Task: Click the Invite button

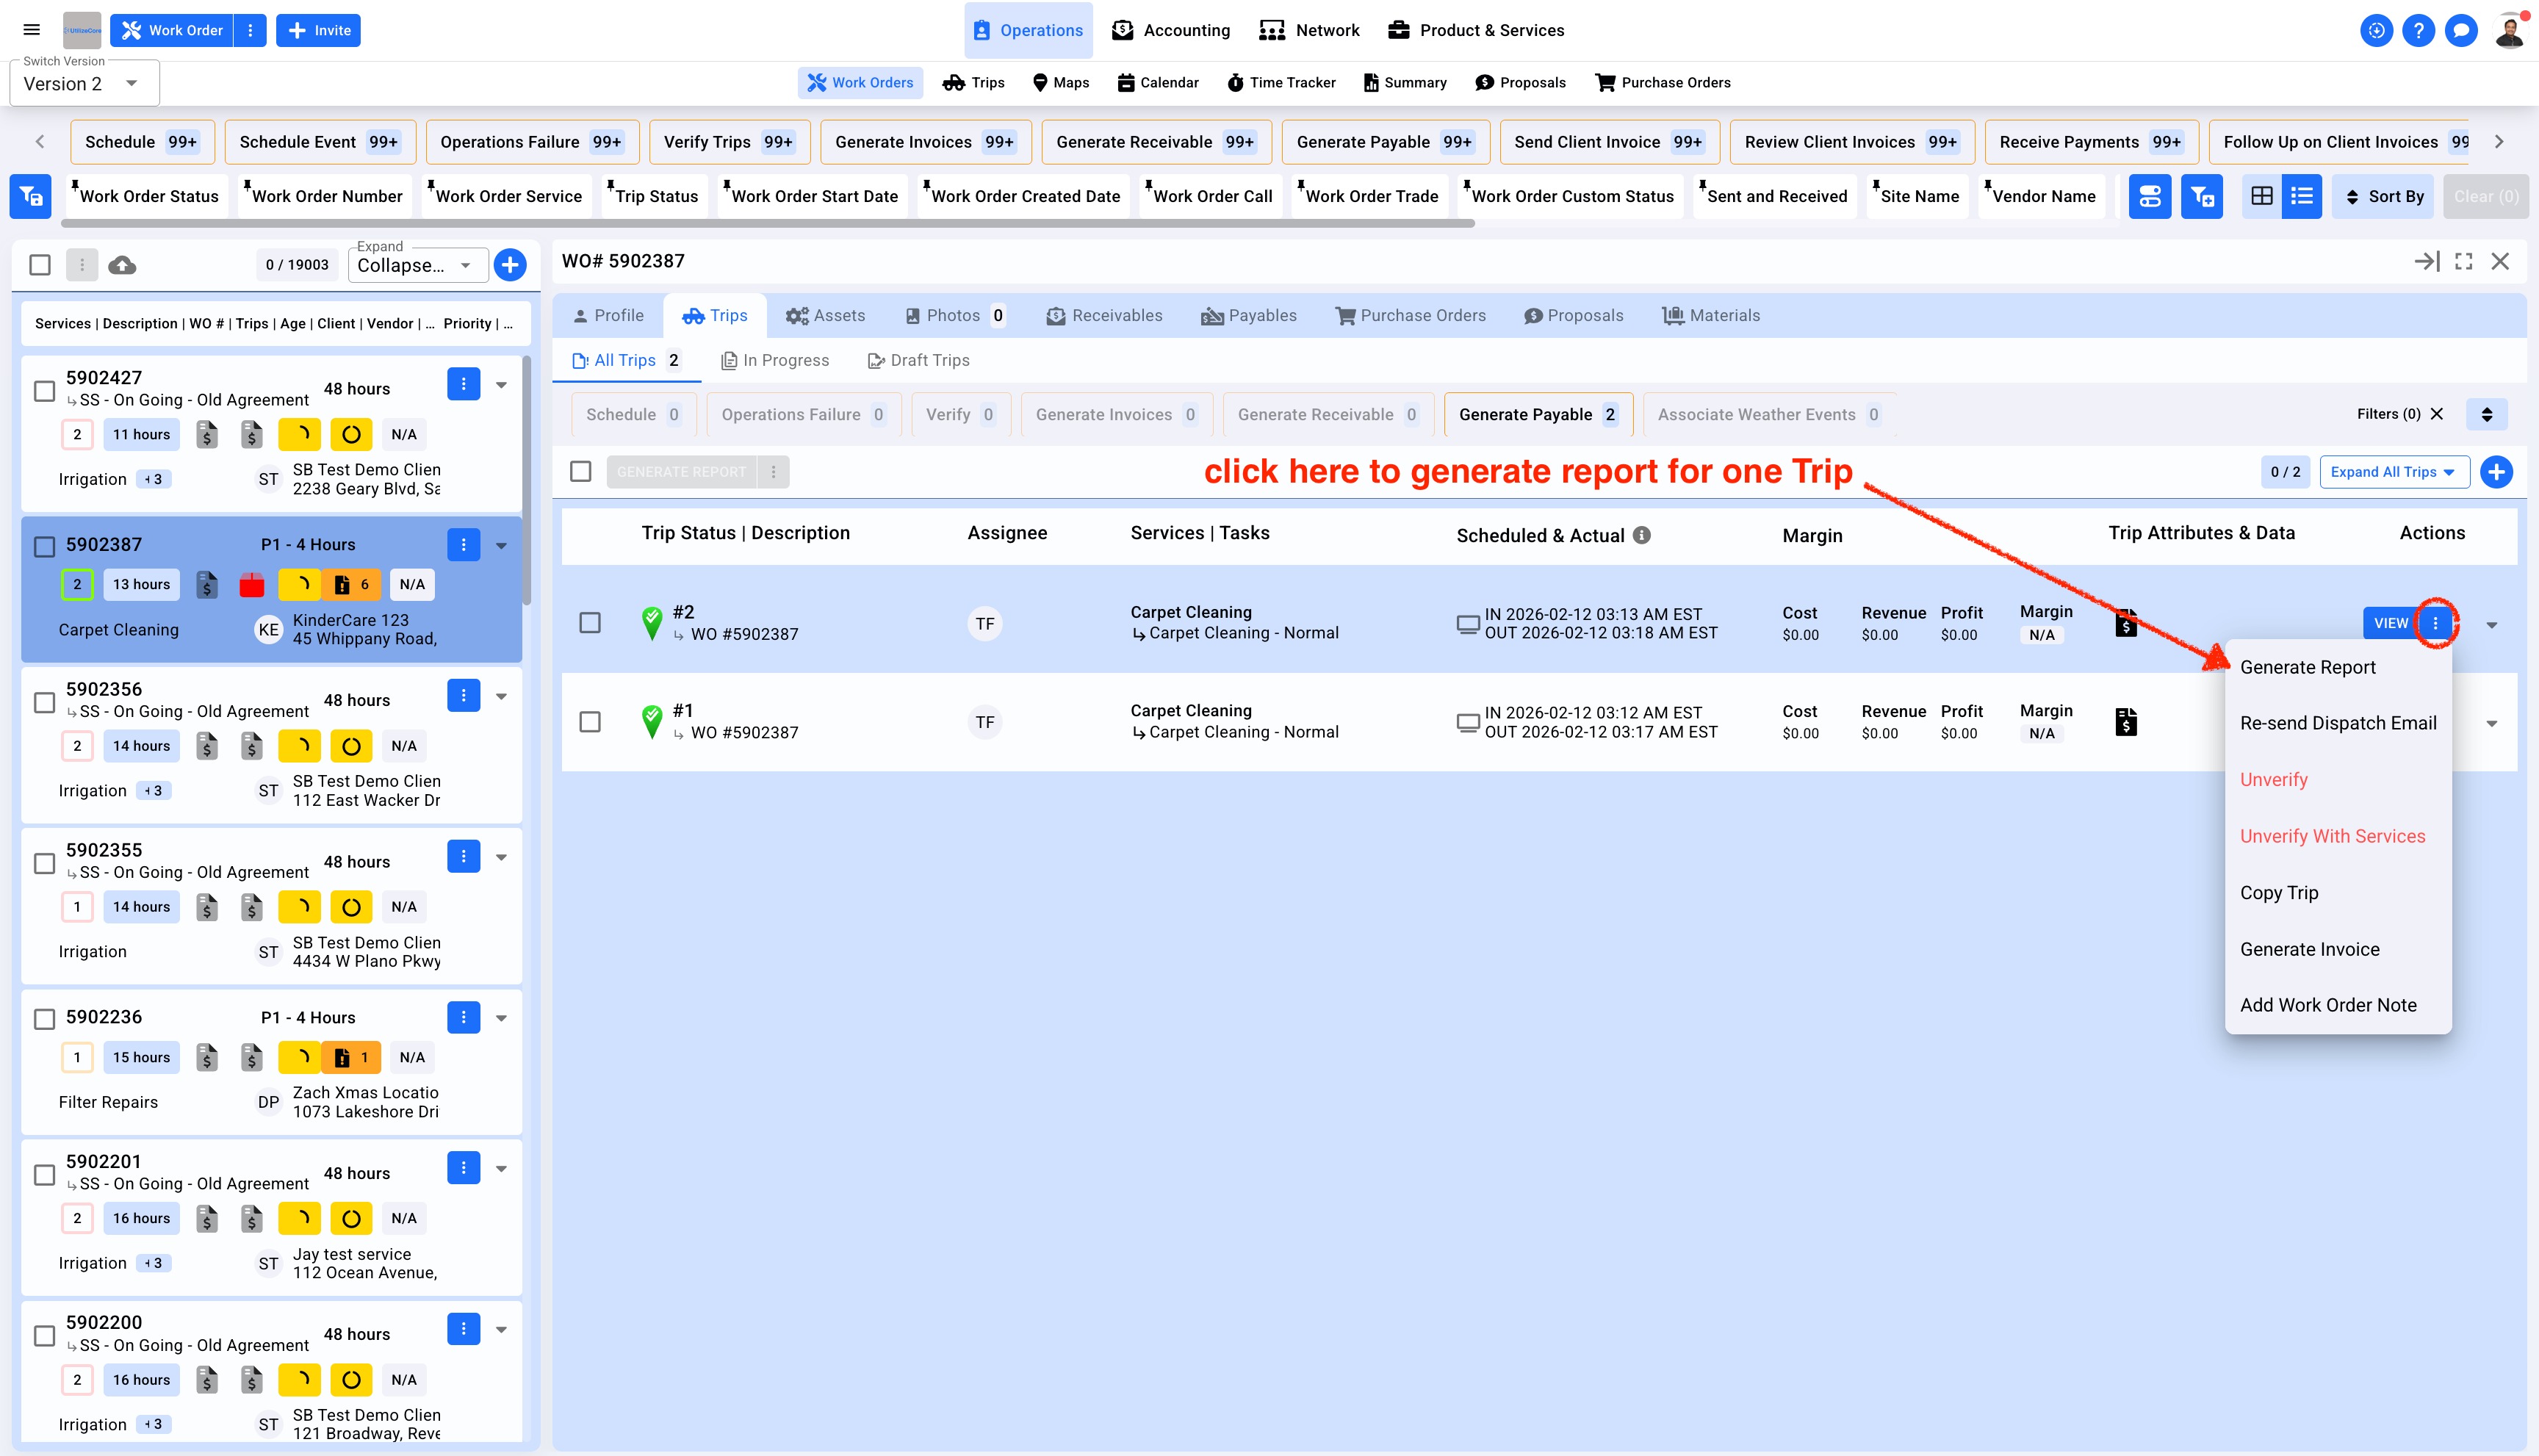Action: (319, 30)
